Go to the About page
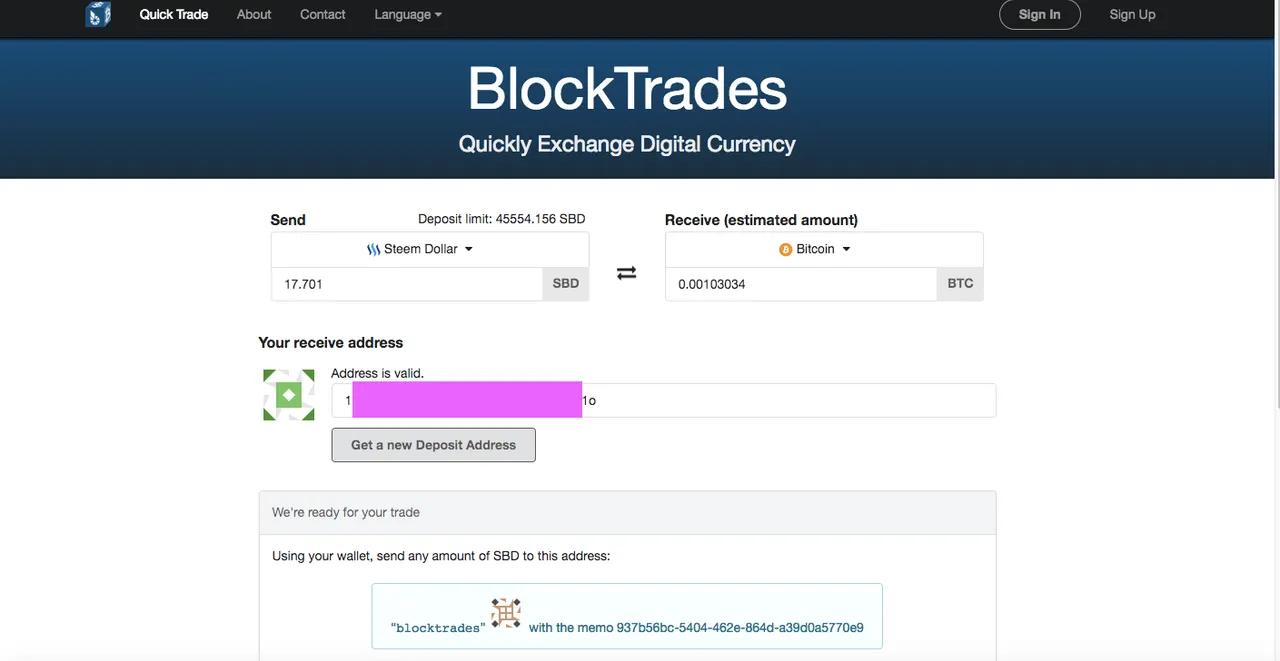The image size is (1280, 661). tap(254, 14)
